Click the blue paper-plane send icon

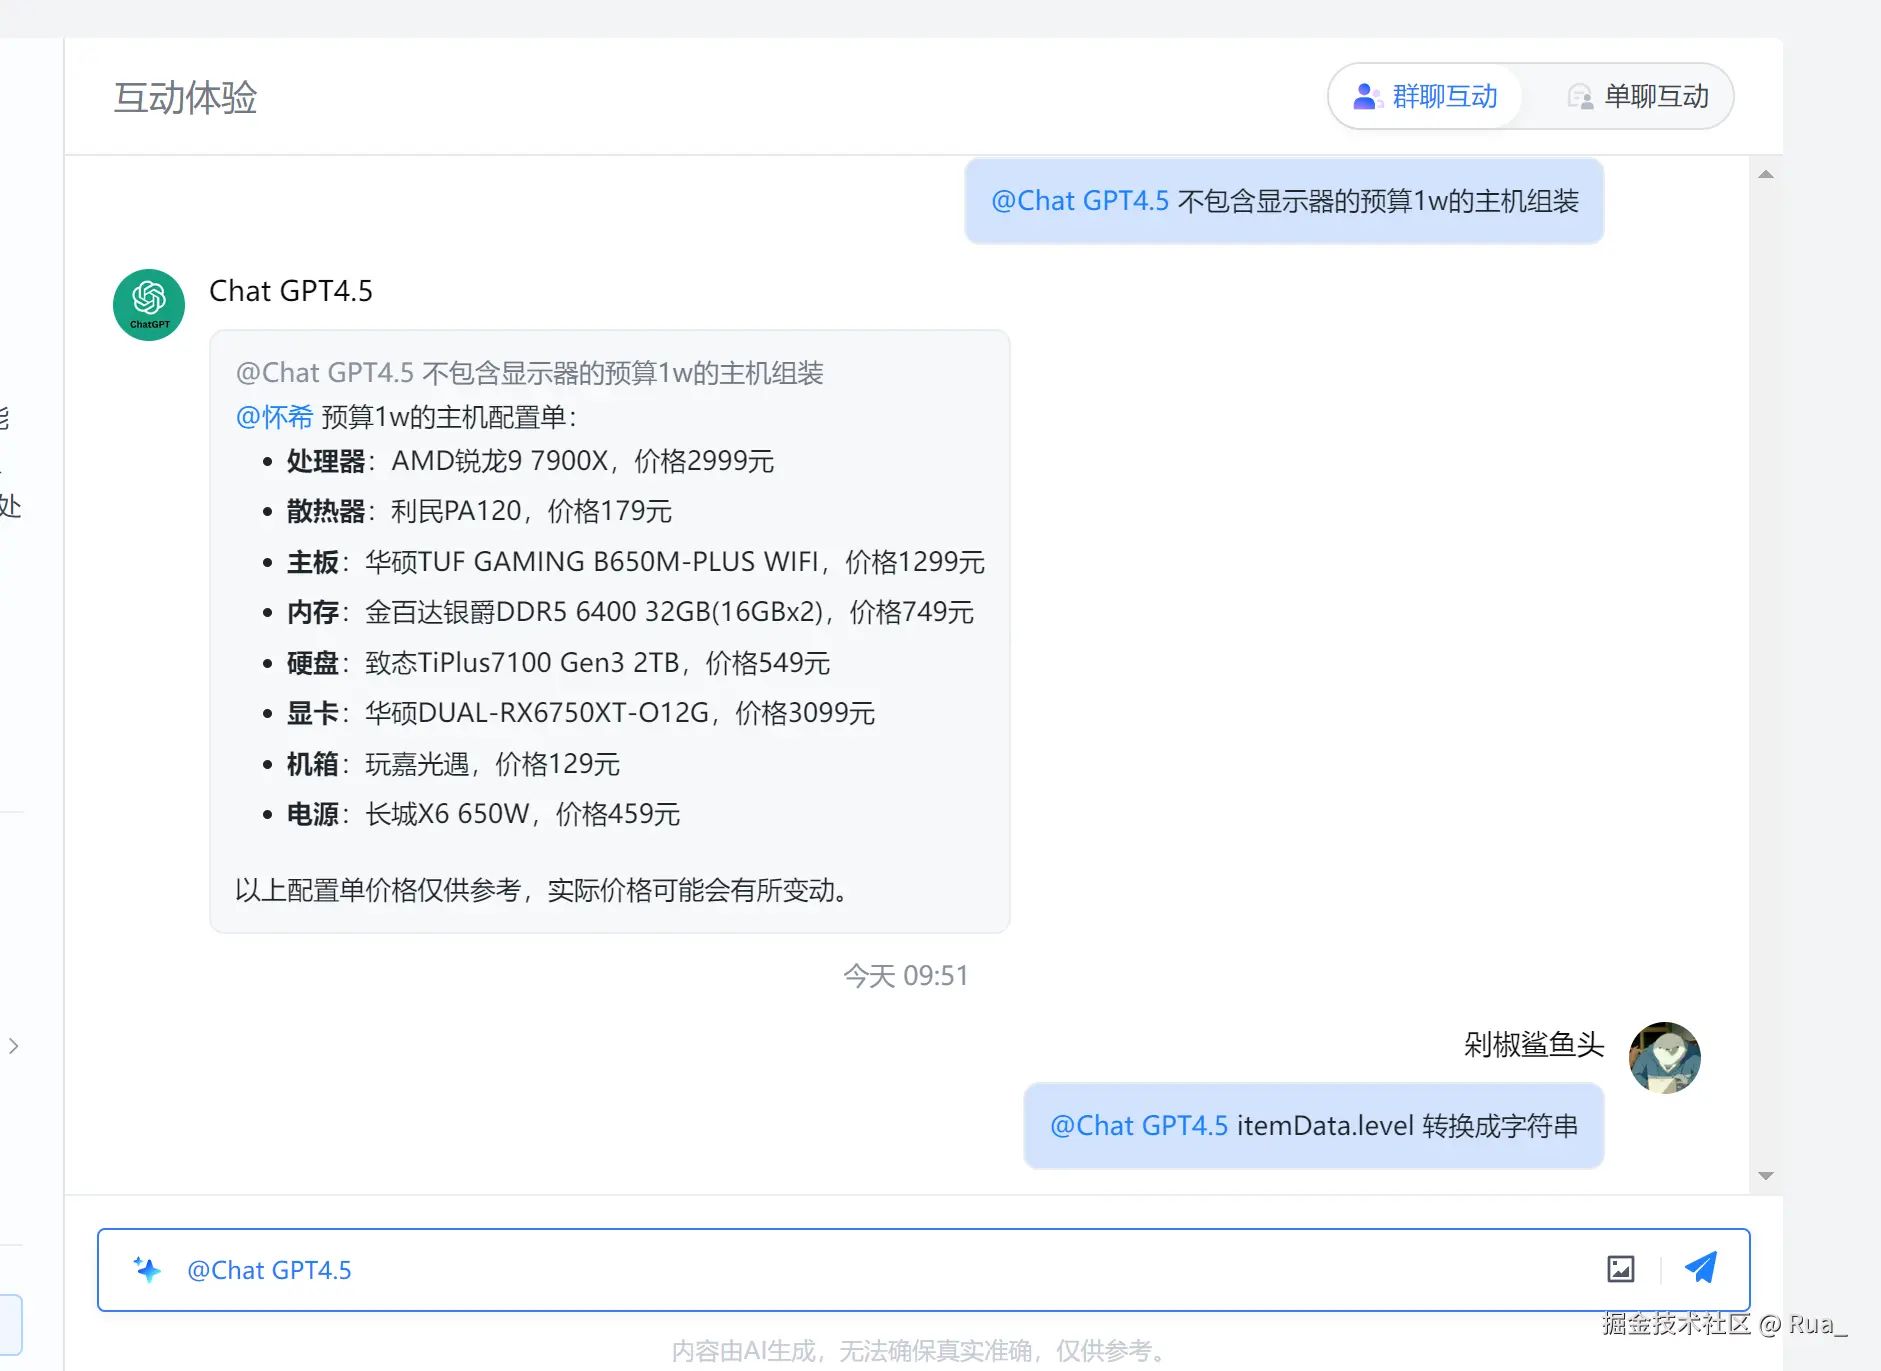[1702, 1267]
